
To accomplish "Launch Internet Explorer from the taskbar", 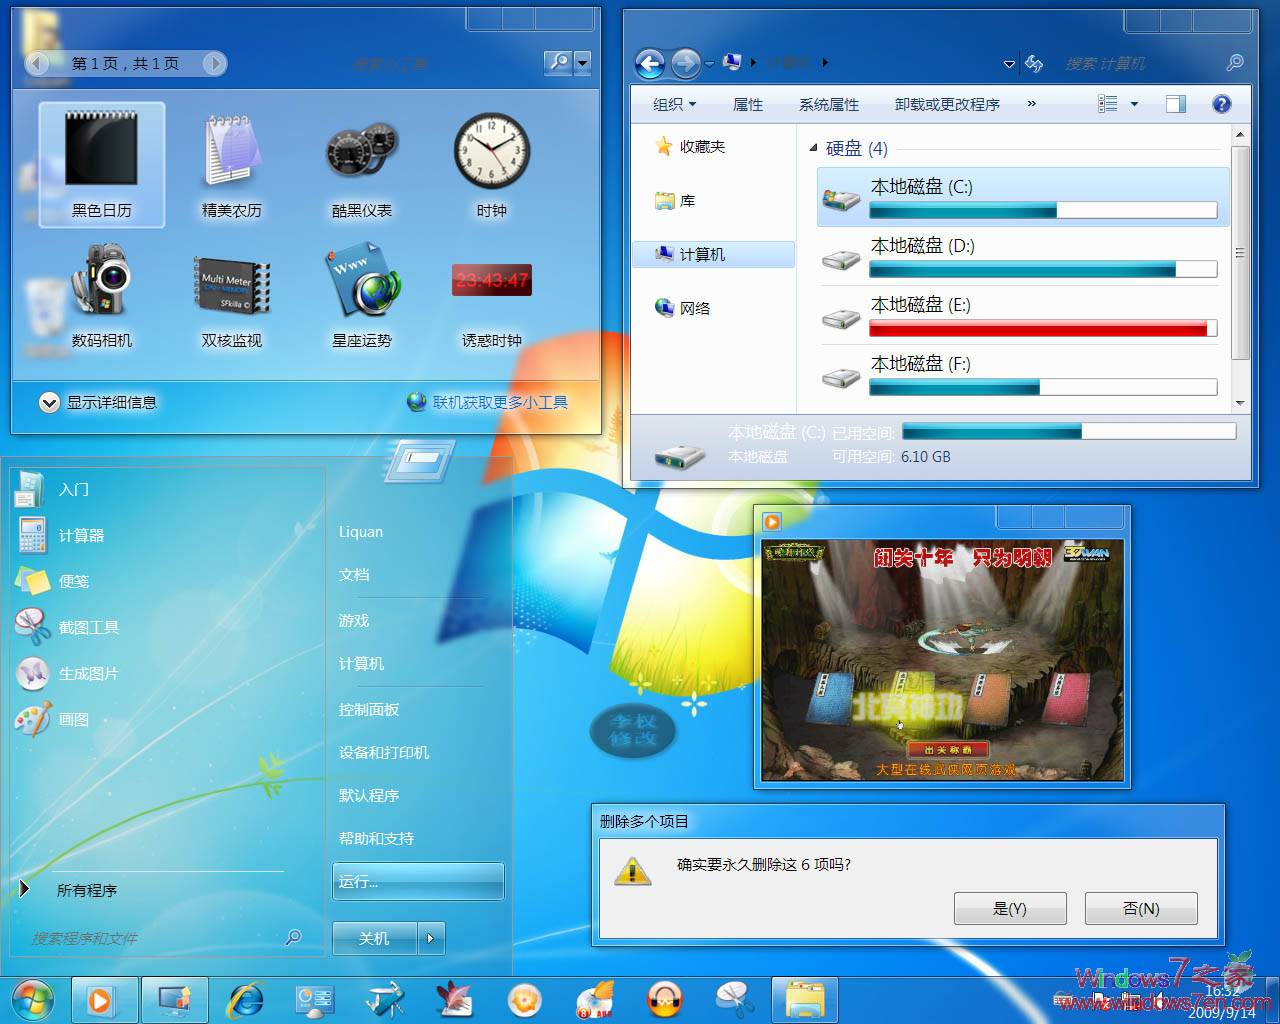I will pos(245,999).
